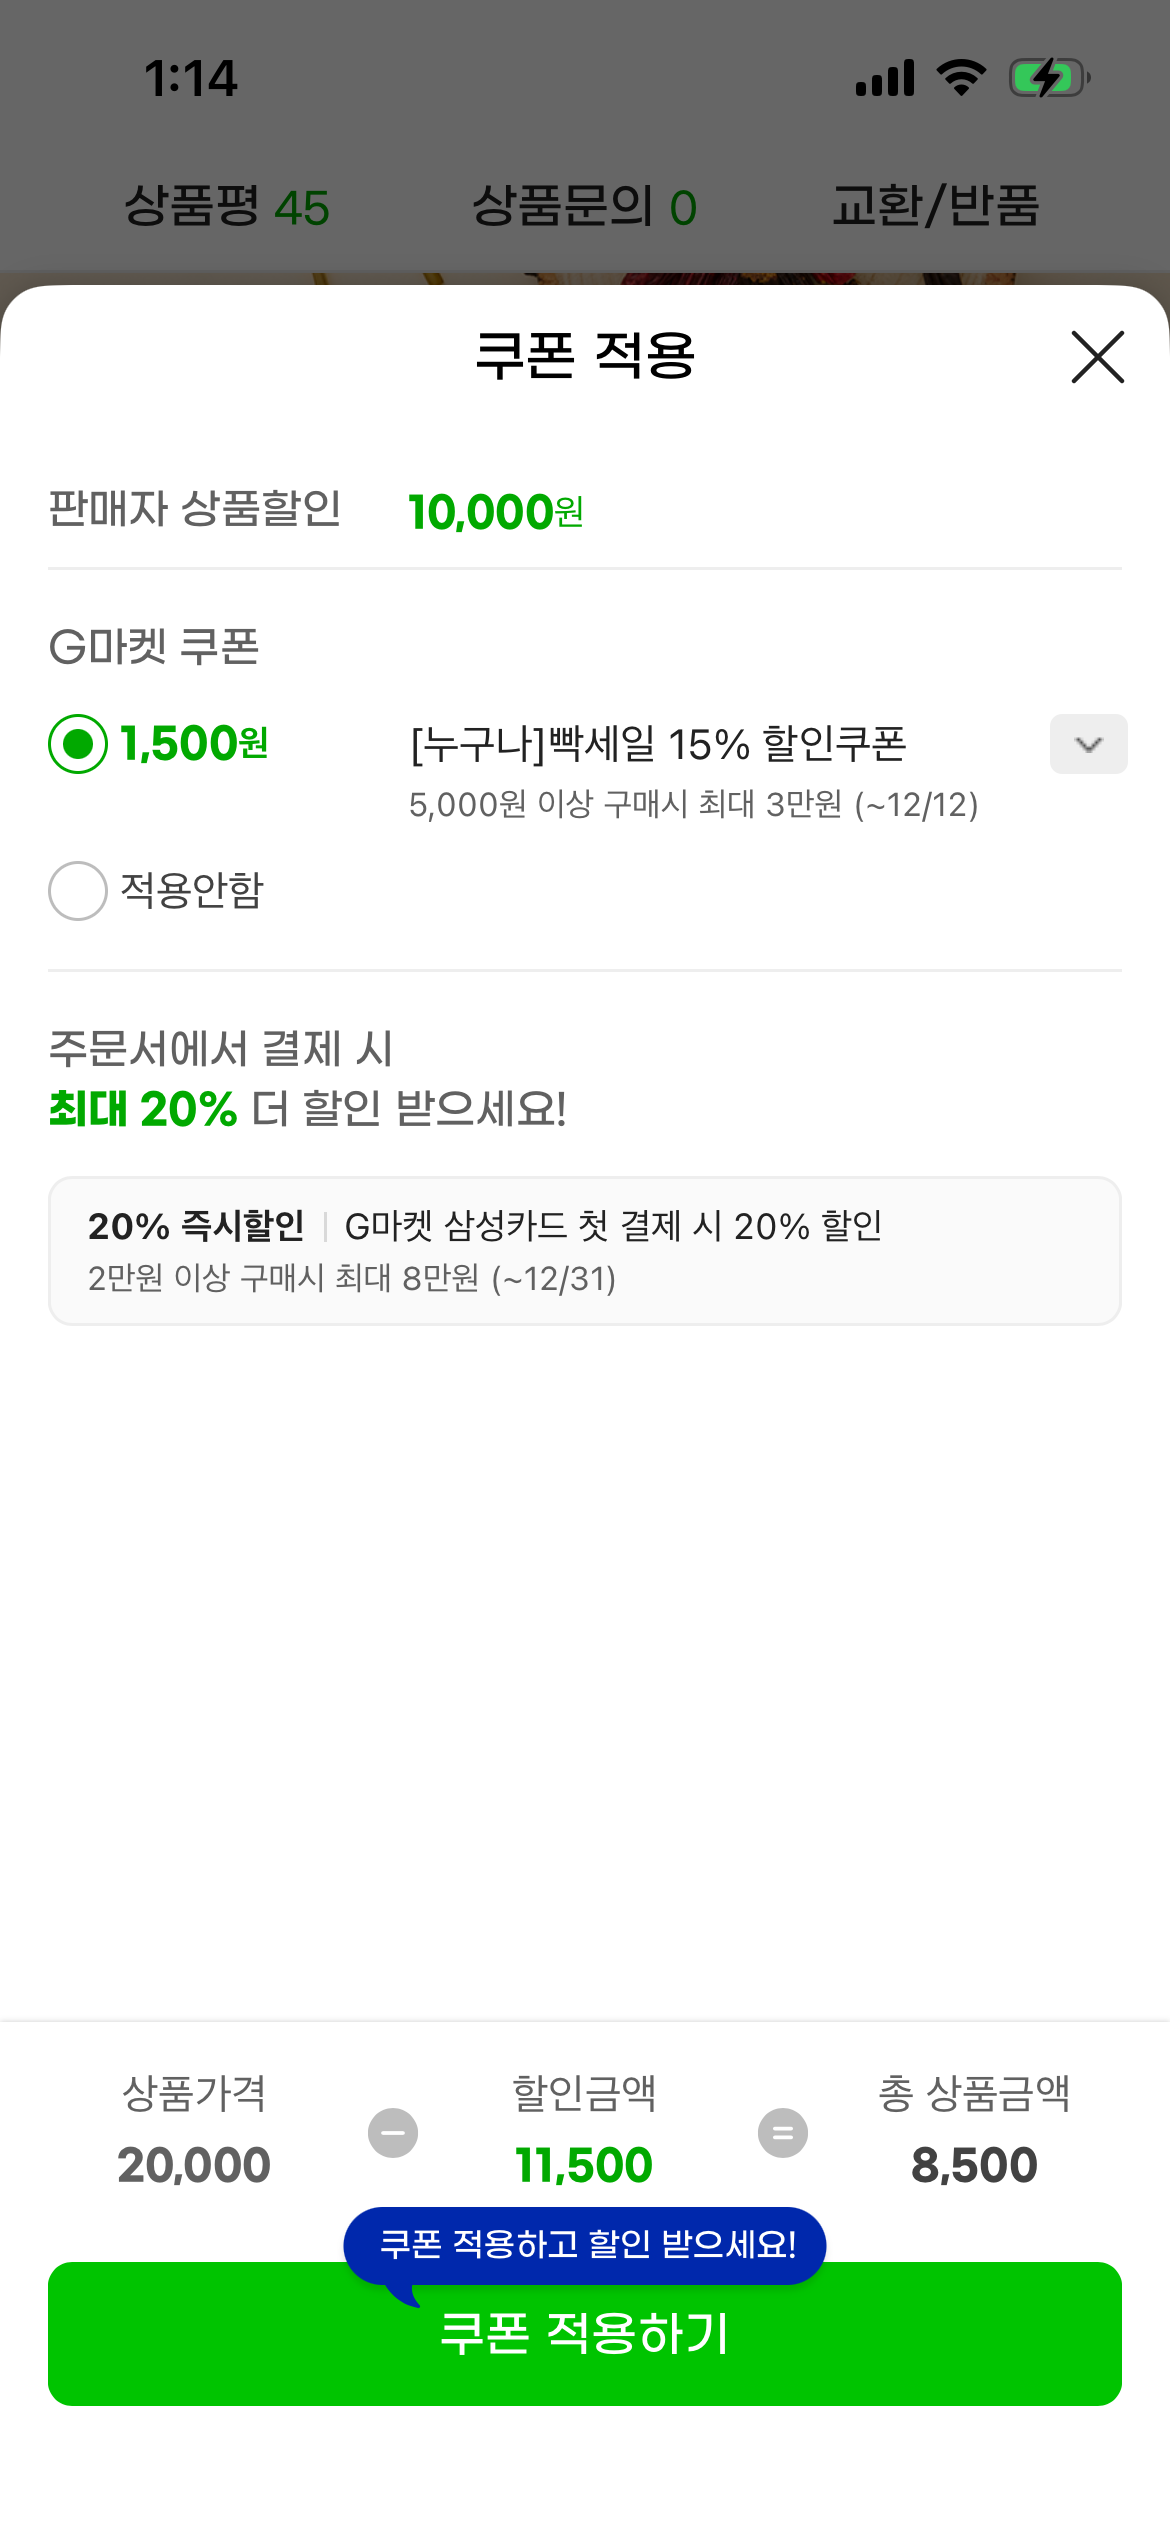Tap the cellular signal bars icon
Image resolution: width=1170 pixels, height=2532 pixels.
(885, 78)
